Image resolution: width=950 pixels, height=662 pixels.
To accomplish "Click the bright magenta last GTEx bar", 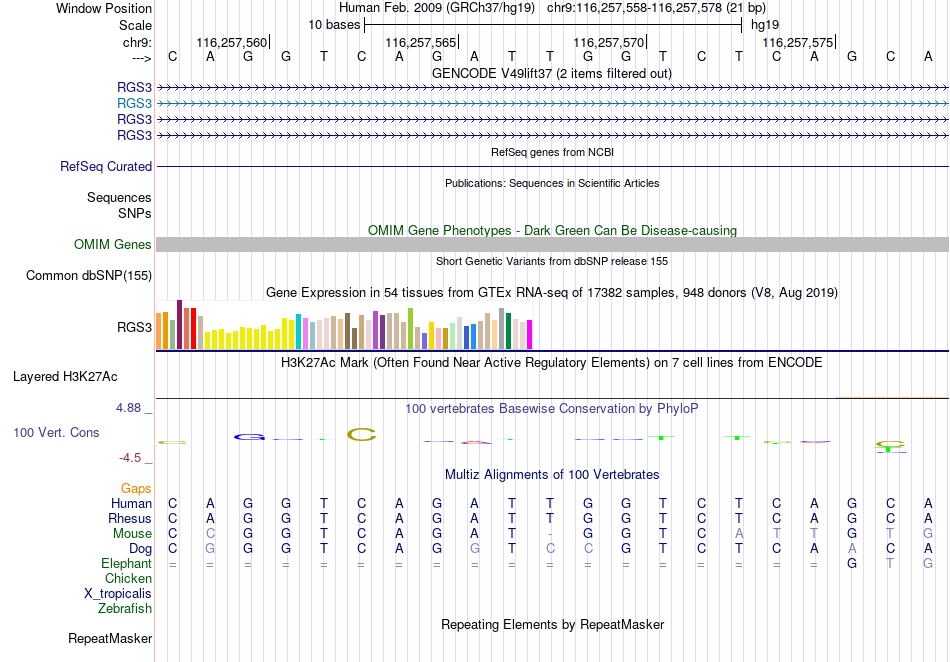I will tap(530, 334).
